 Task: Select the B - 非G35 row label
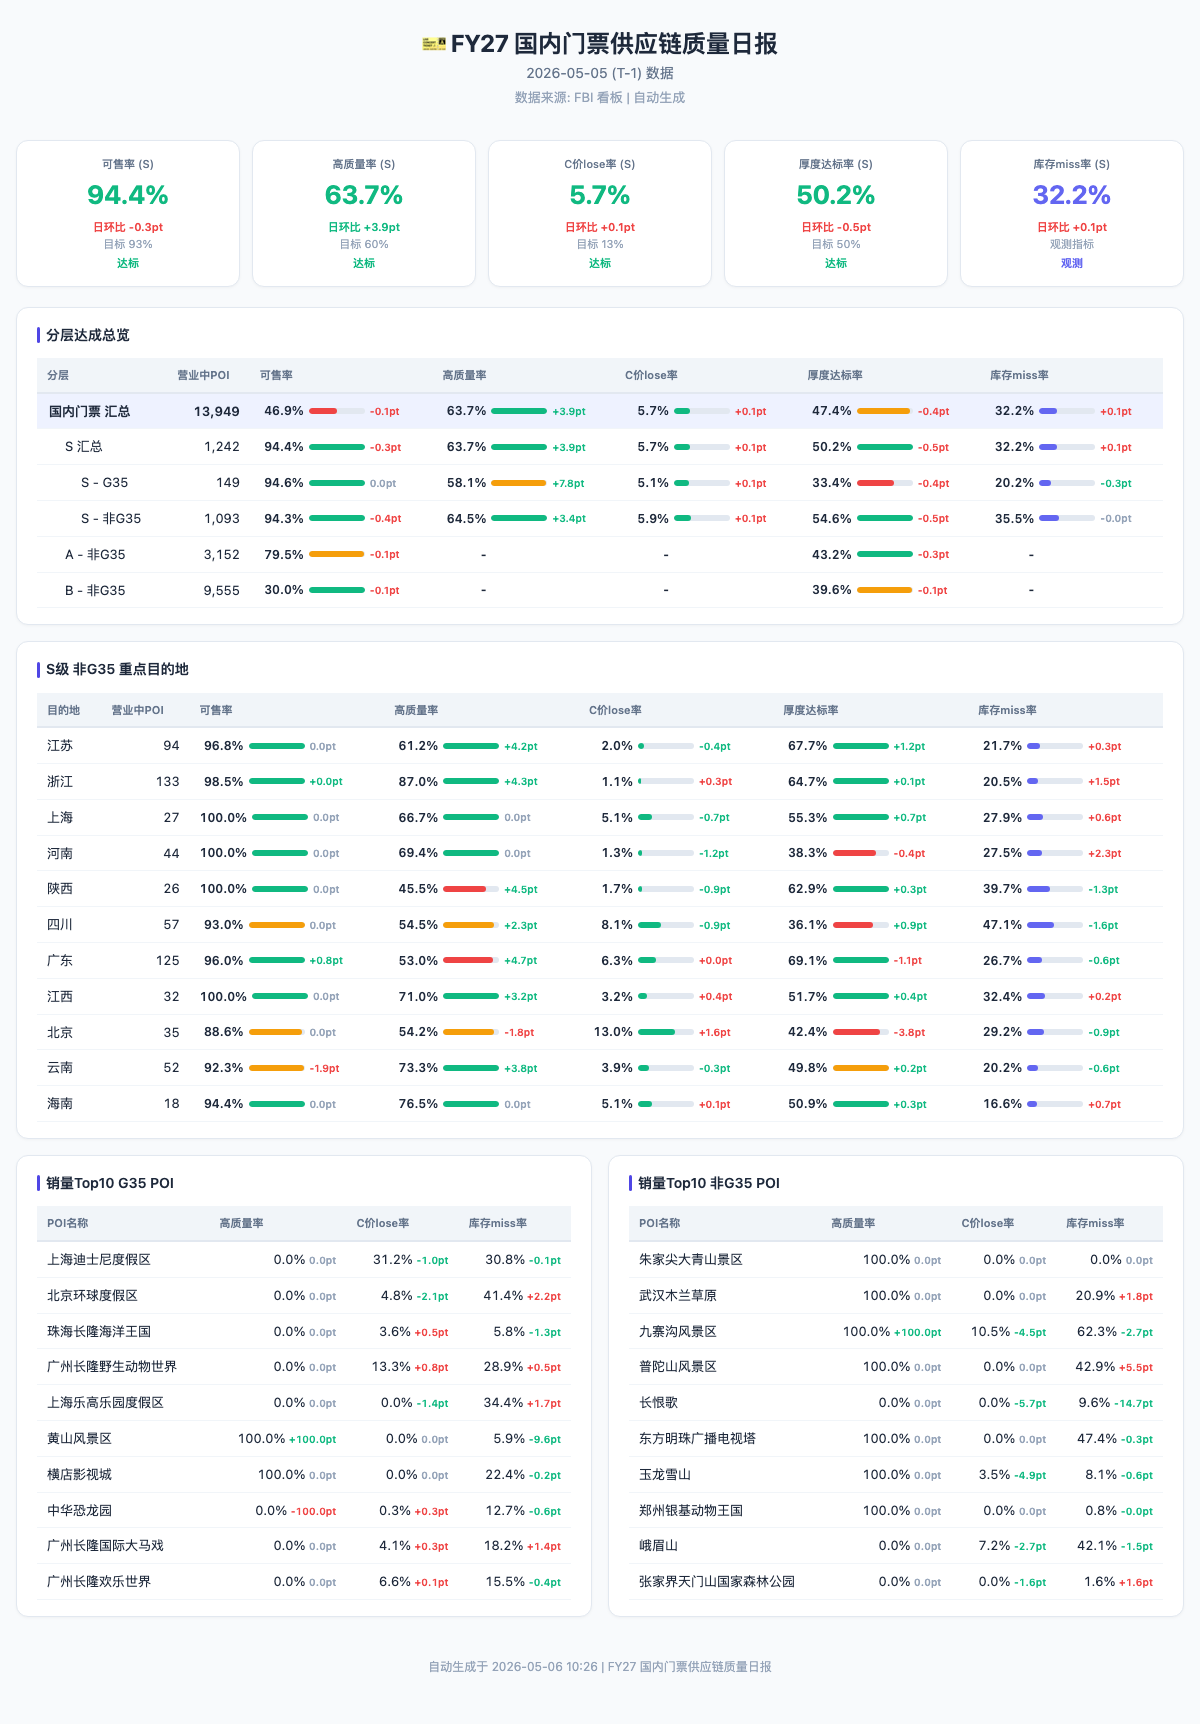click(x=95, y=591)
